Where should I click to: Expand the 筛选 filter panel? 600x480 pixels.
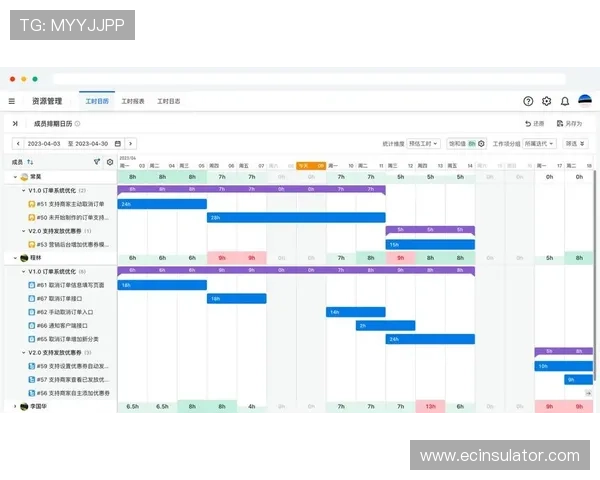pos(575,144)
